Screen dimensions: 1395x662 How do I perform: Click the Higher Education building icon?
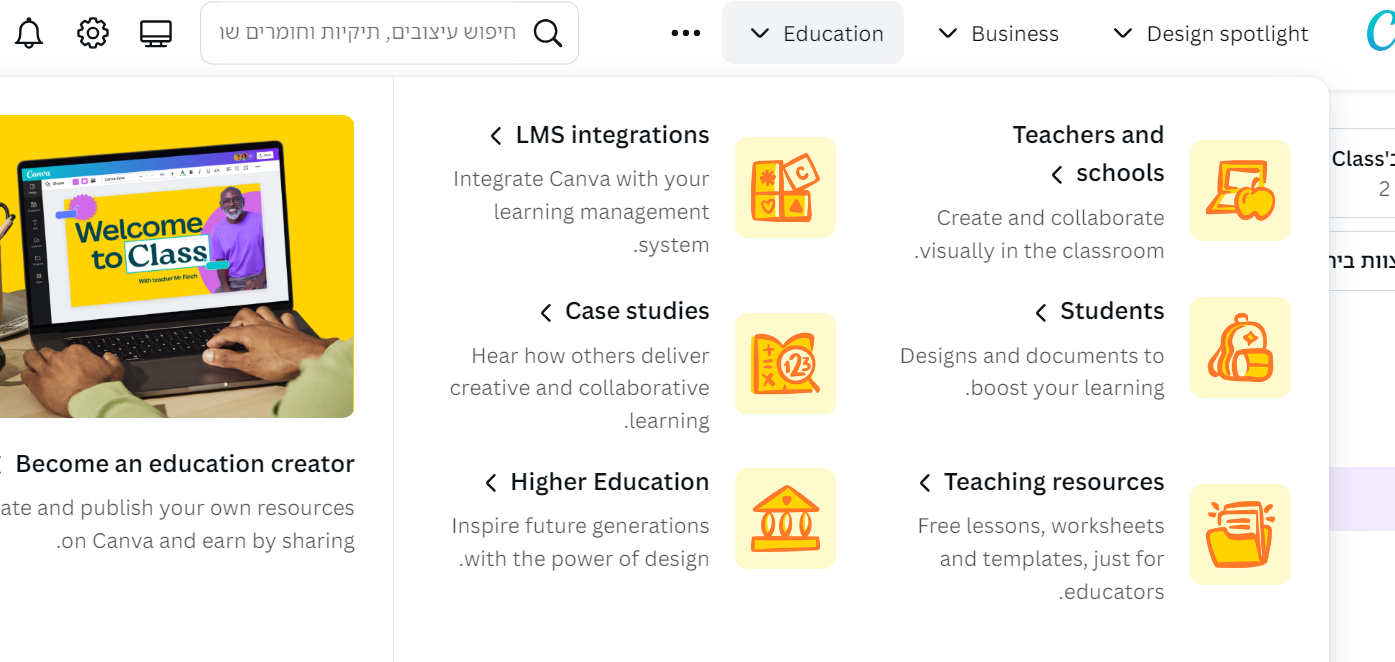(x=785, y=518)
